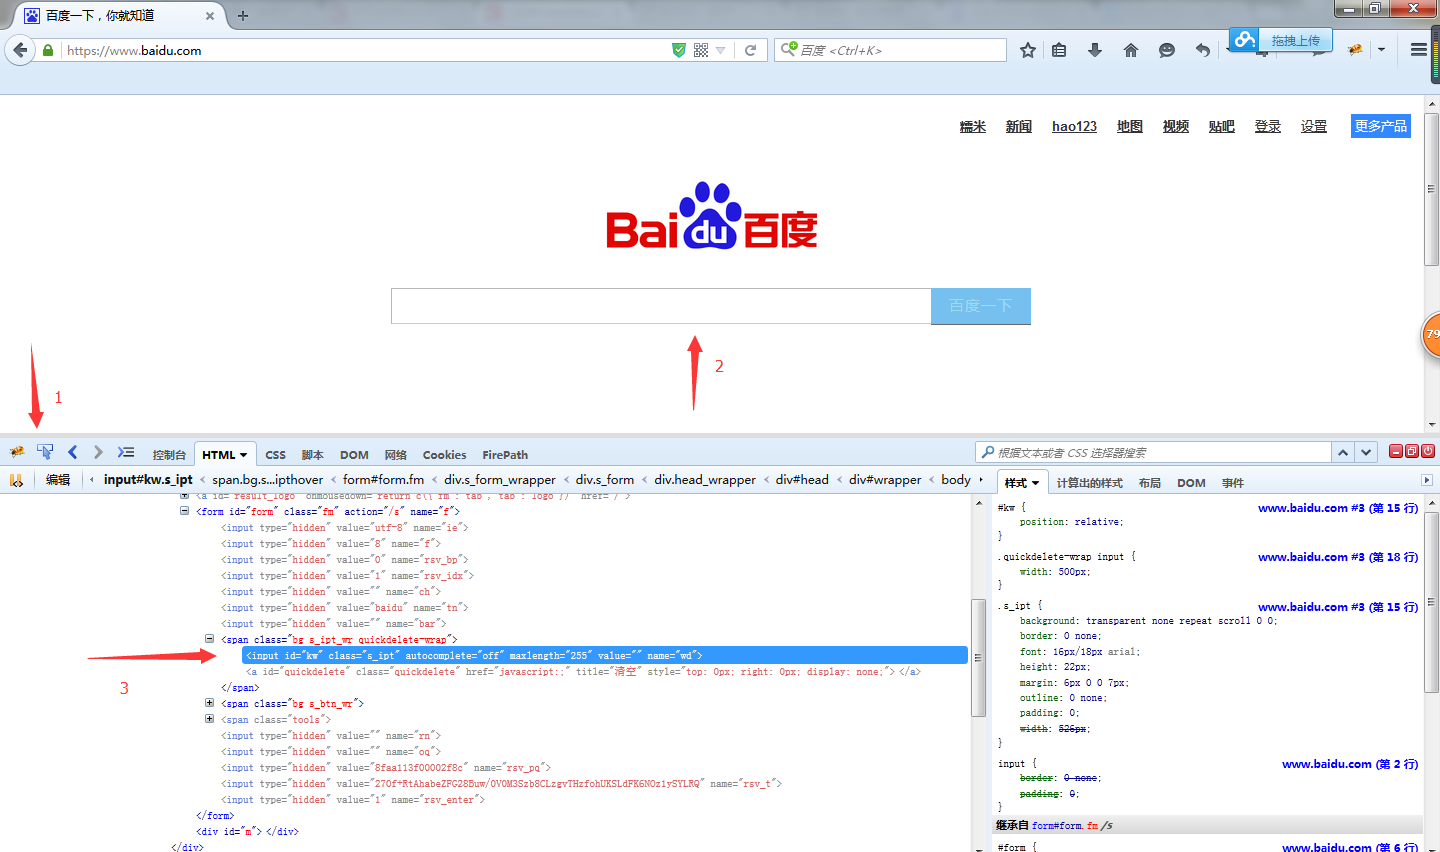The image size is (1440, 852).
Task: Go to the browser home page icon
Action: (1131, 50)
